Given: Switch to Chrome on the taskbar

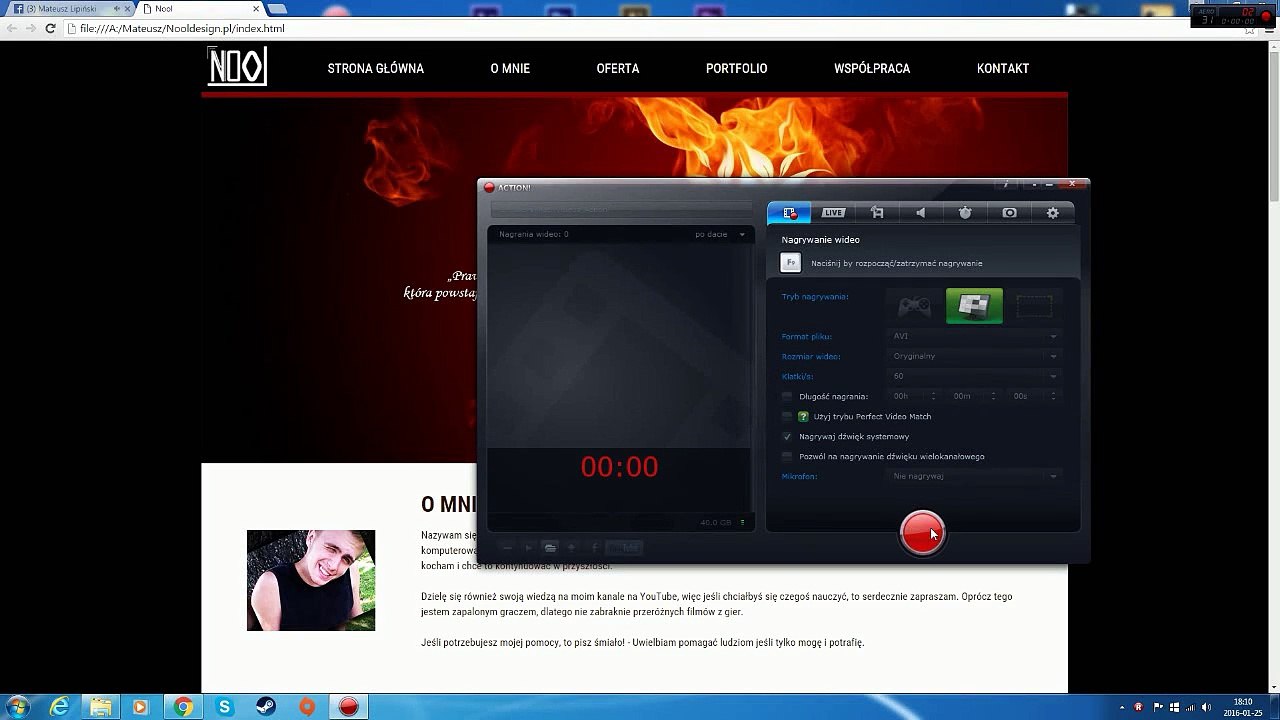Looking at the screenshot, I should [x=183, y=707].
